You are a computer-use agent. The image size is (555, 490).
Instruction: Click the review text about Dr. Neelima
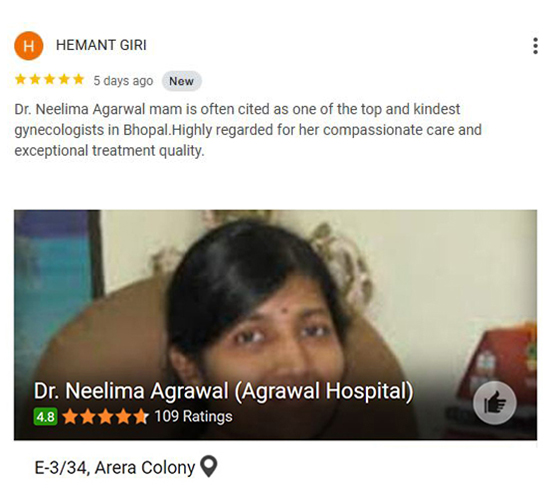[248, 130]
